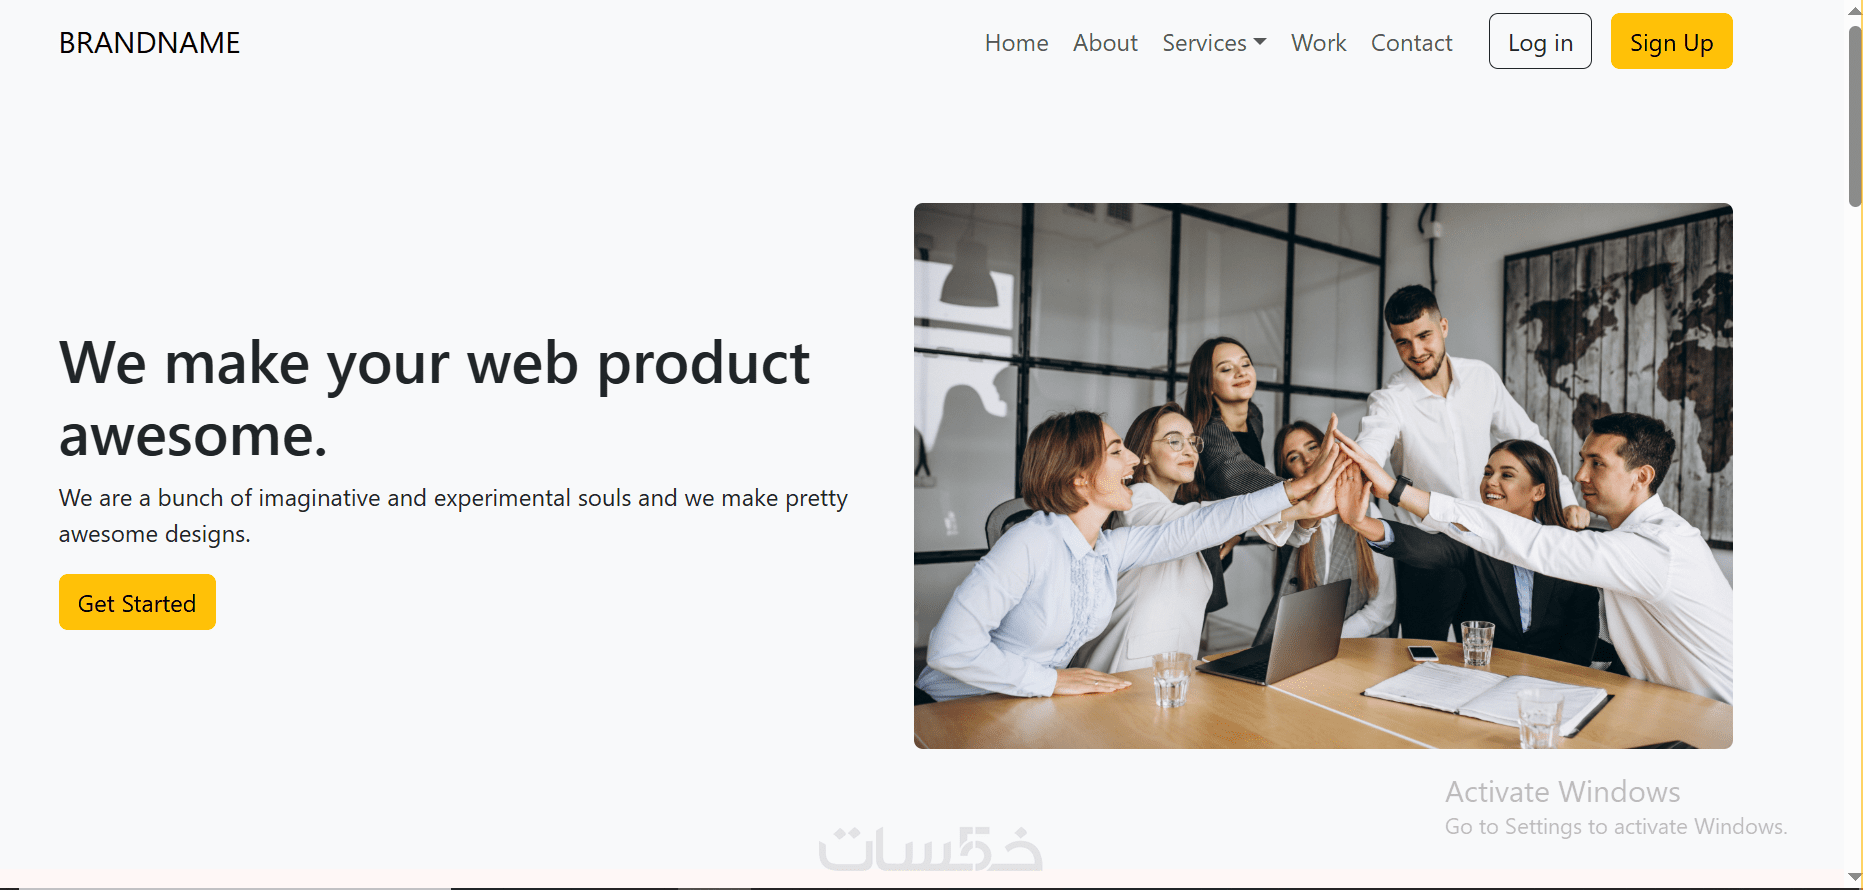The width and height of the screenshot is (1863, 890).
Task: Click the team high-five hero photo
Action: 1323,476
